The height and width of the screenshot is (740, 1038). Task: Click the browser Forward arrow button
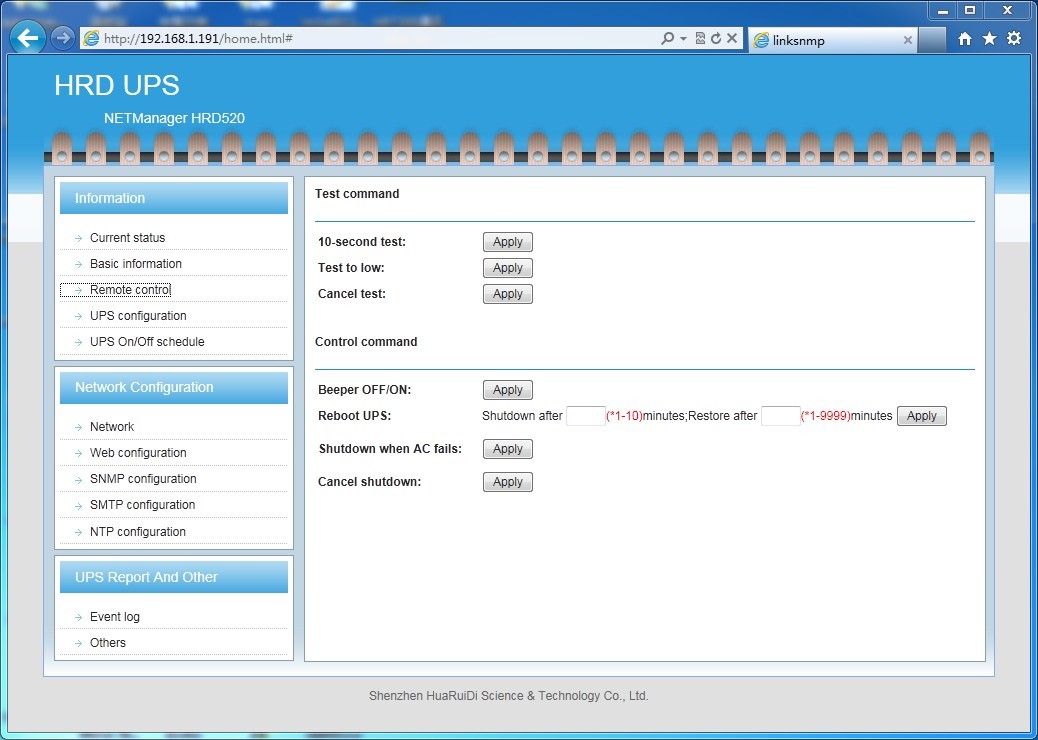[63, 39]
